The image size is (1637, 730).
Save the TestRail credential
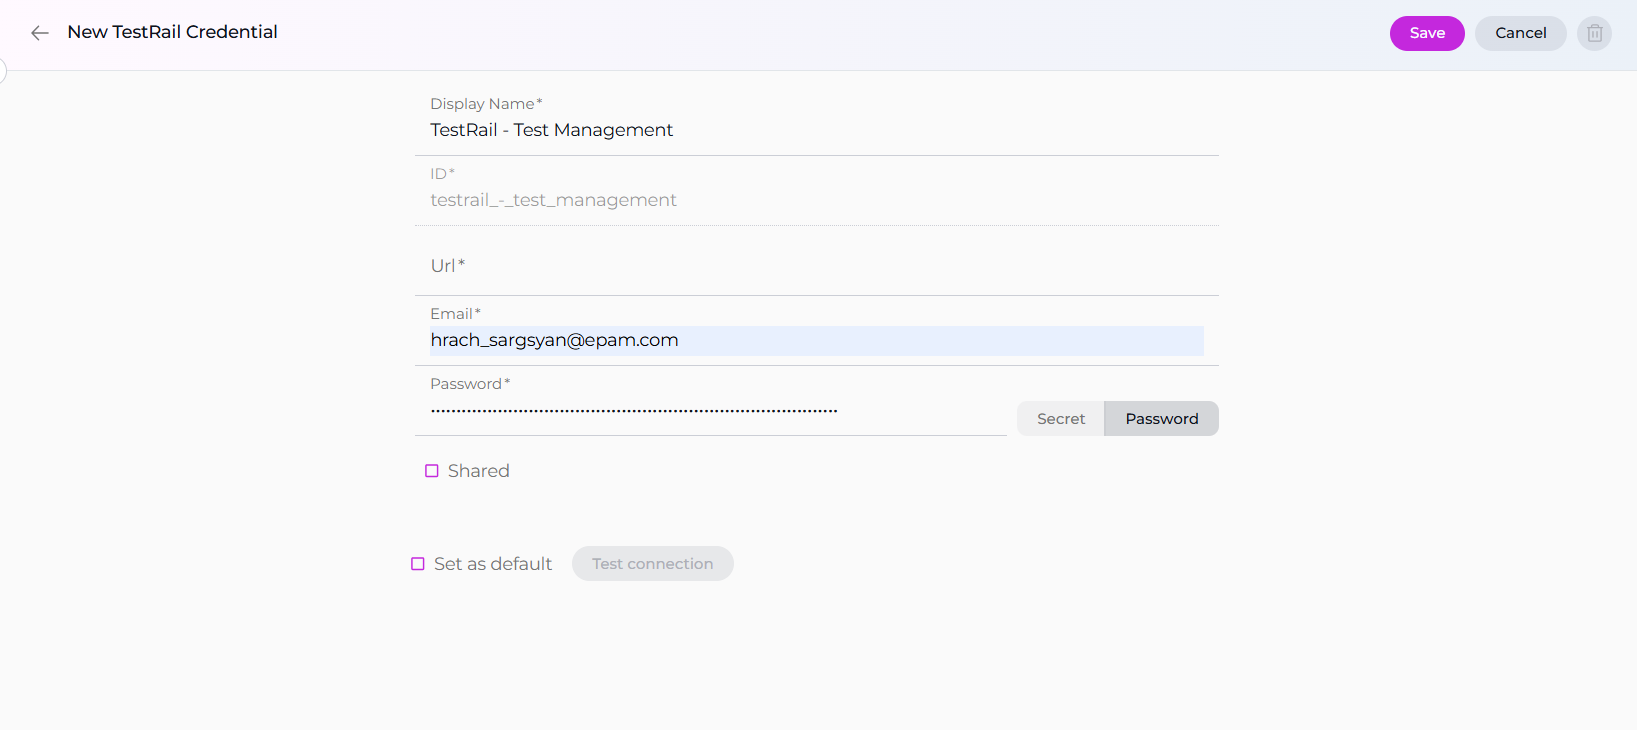click(1426, 33)
